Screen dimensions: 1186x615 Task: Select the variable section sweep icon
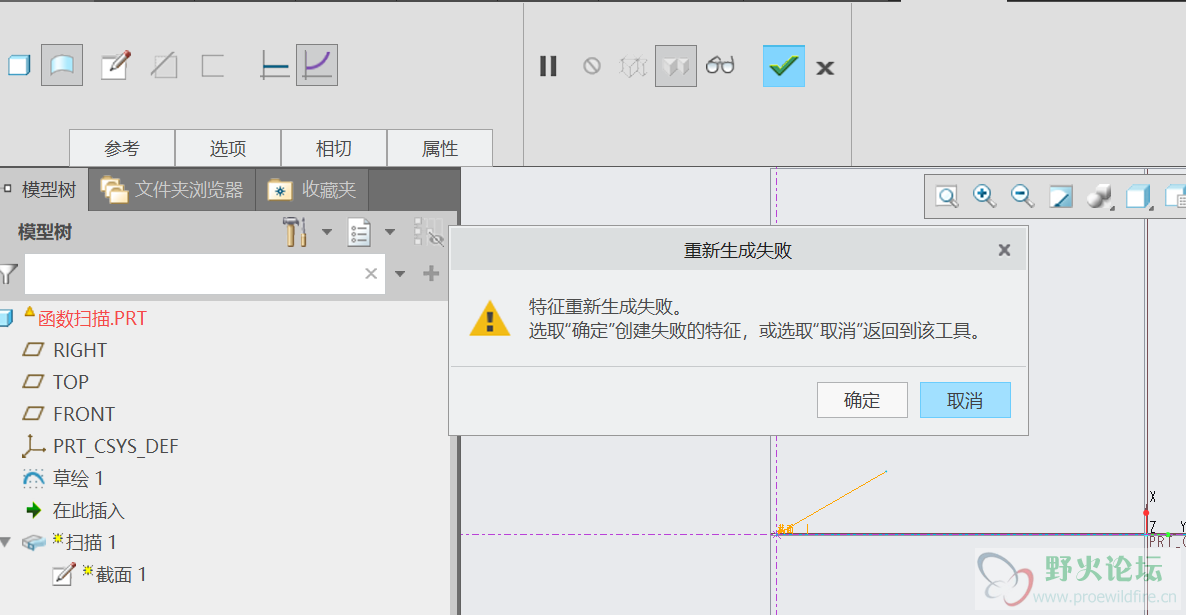pyautogui.click(x=317, y=65)
